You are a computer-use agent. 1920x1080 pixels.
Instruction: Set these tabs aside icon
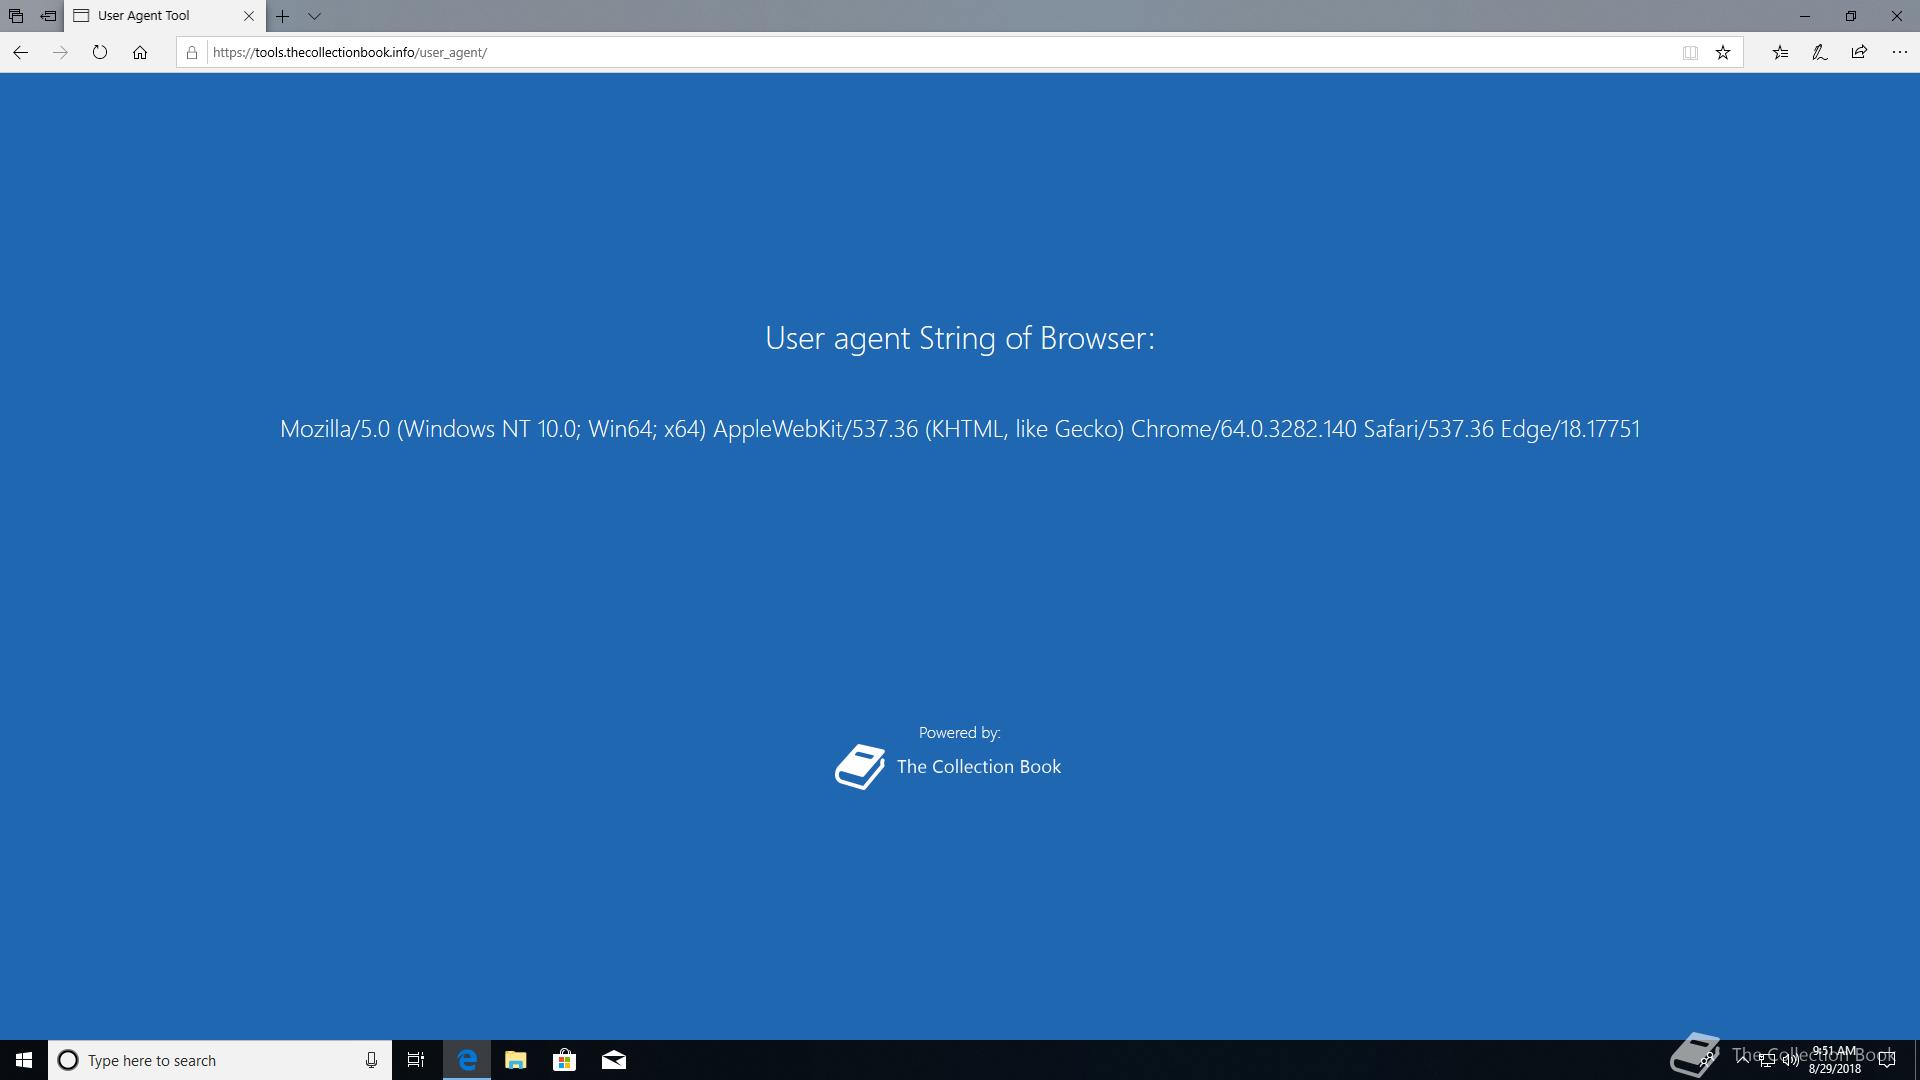[x=48, y=16]
